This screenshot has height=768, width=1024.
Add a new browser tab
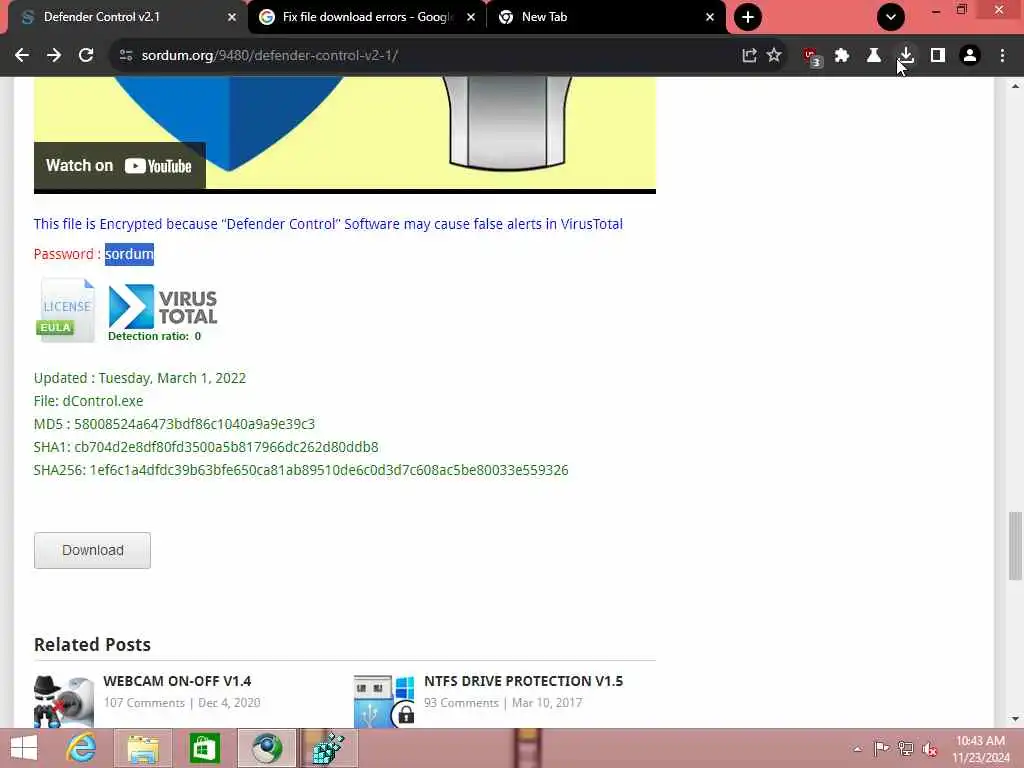[x=748, y=17]
